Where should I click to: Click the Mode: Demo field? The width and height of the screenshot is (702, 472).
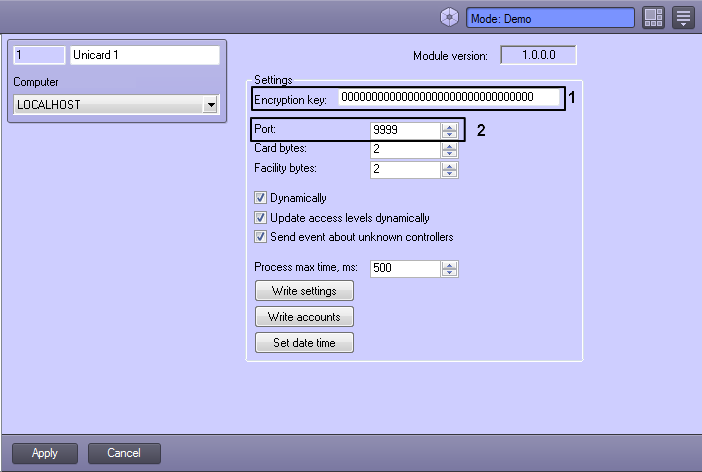(x=550, y=18)
